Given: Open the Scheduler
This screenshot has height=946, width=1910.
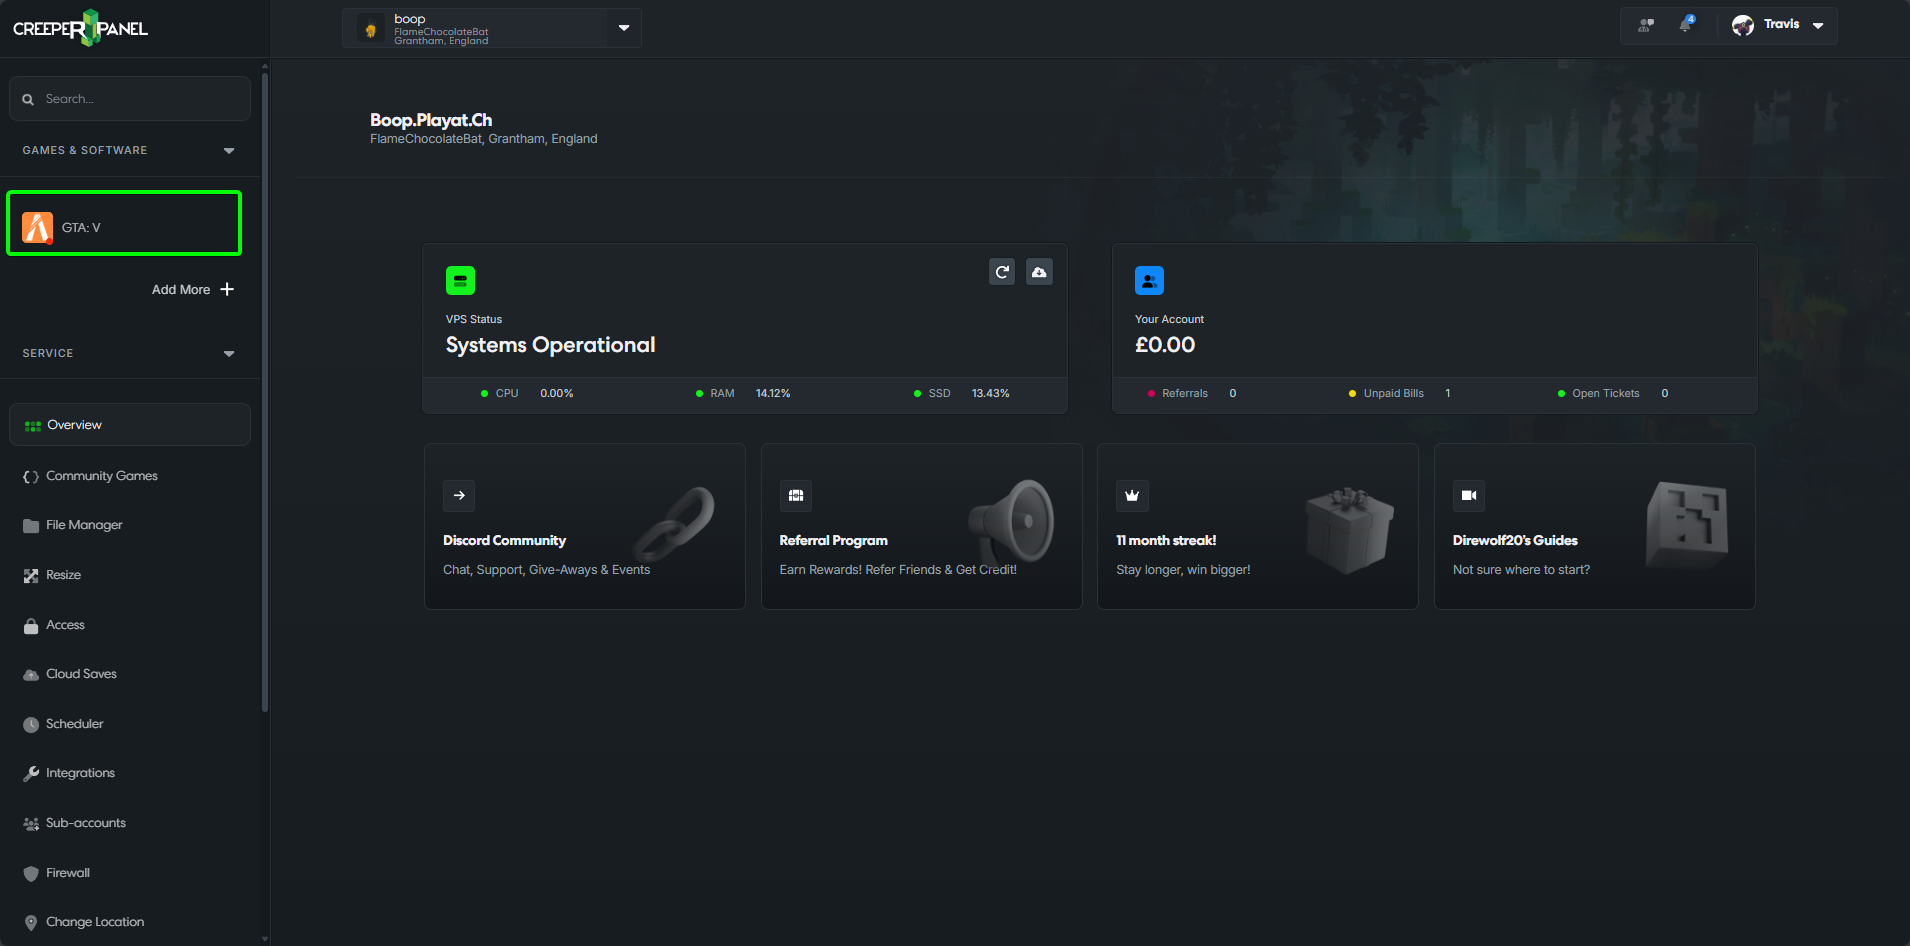Looking at the screenshot, I should [x=74, y=723].
